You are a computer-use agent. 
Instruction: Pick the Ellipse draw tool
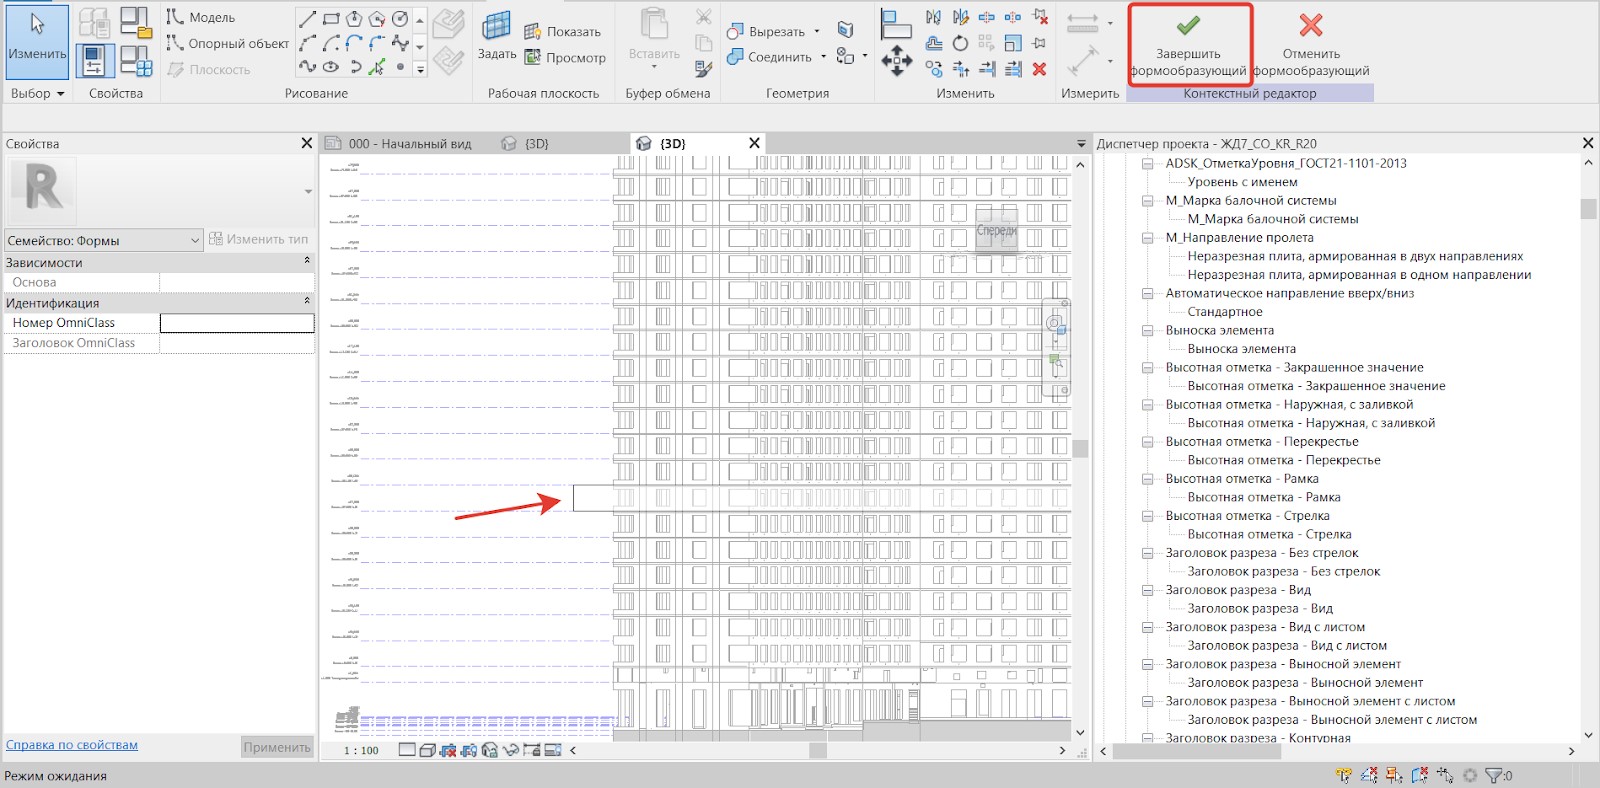(x=331, y=67)
